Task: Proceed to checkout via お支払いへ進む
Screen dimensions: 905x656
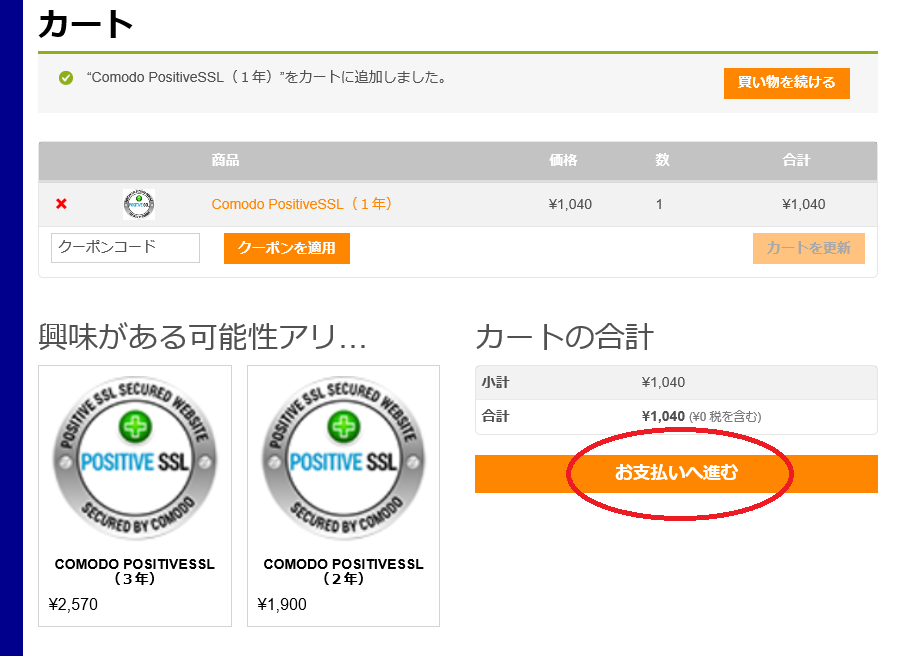Action: [x=676, y=473]
